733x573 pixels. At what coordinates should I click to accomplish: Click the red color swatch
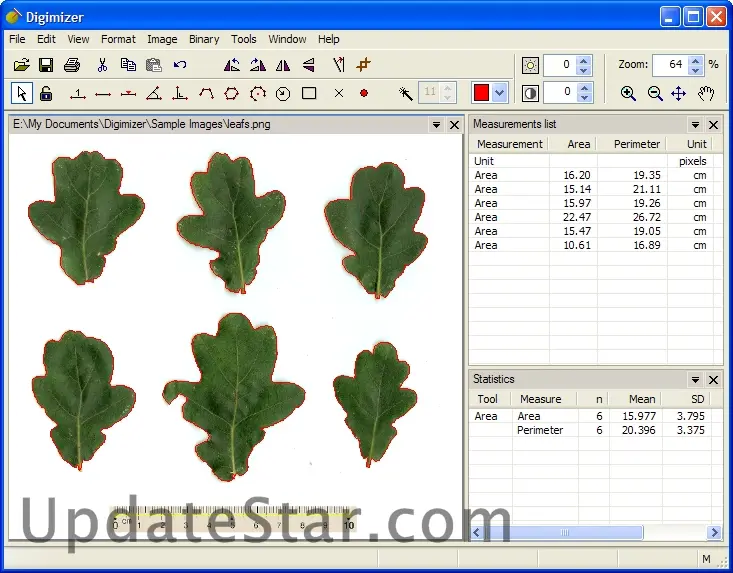pos(481,93)
